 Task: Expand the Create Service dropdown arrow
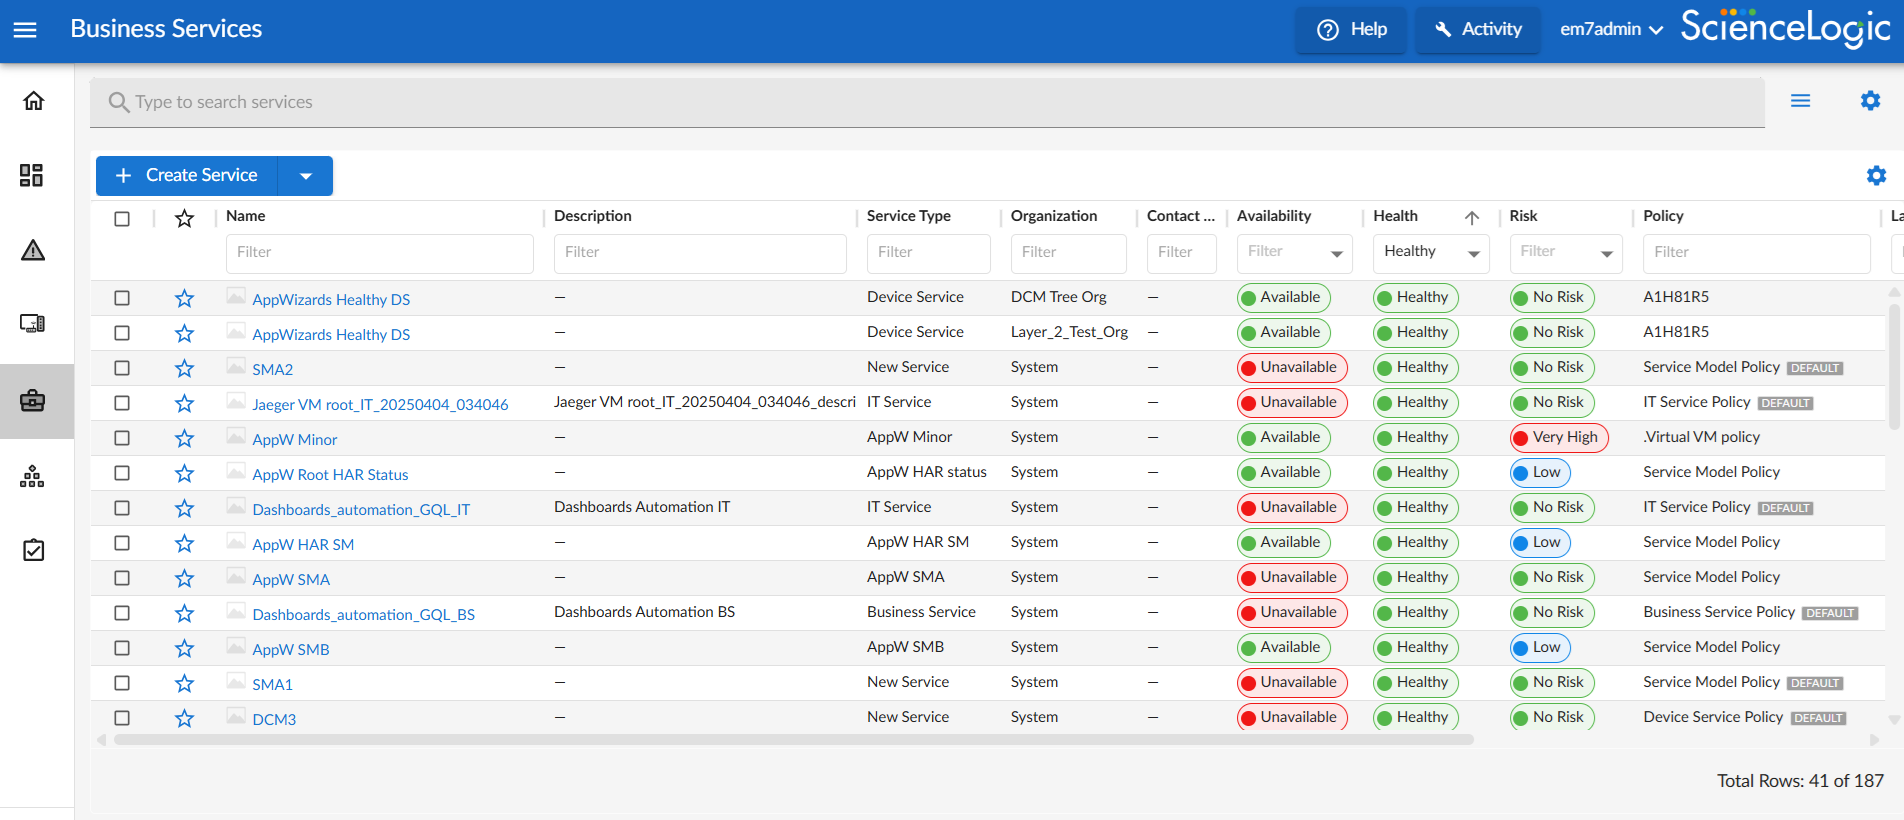306,176
